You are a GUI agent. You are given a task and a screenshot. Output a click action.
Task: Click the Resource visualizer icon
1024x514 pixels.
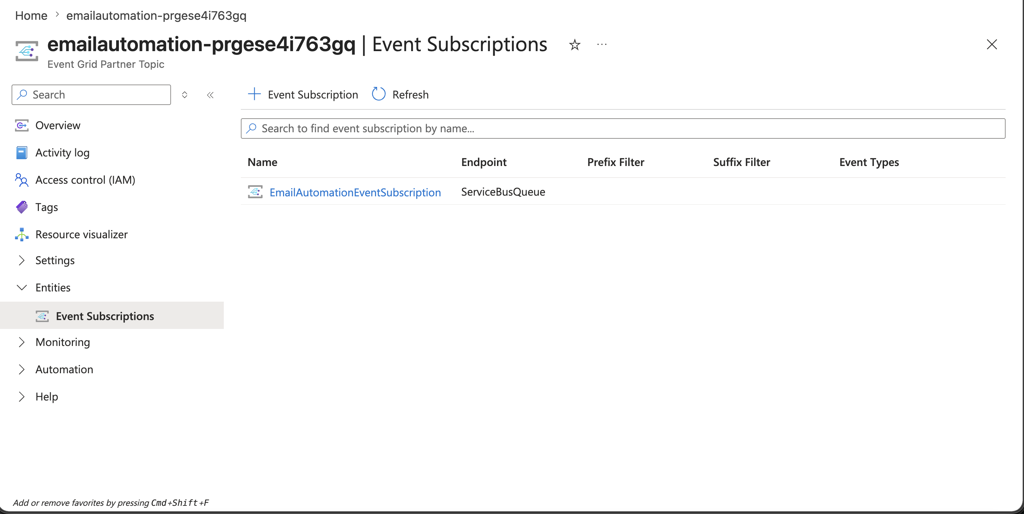click(x=22, y=234)
